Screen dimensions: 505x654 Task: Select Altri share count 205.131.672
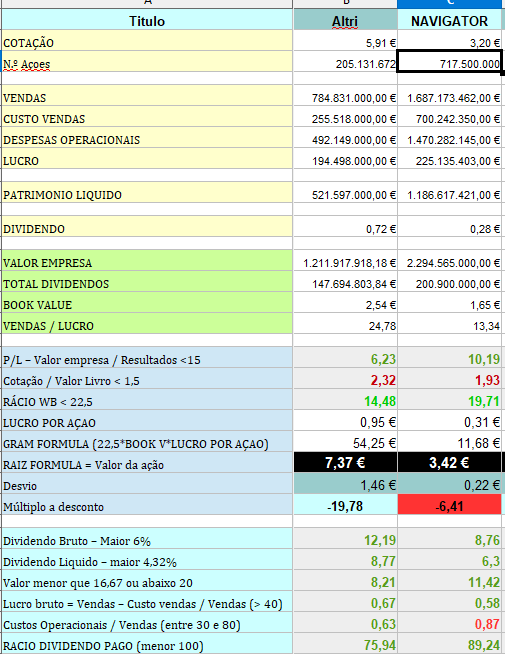(x=345, y=63)
